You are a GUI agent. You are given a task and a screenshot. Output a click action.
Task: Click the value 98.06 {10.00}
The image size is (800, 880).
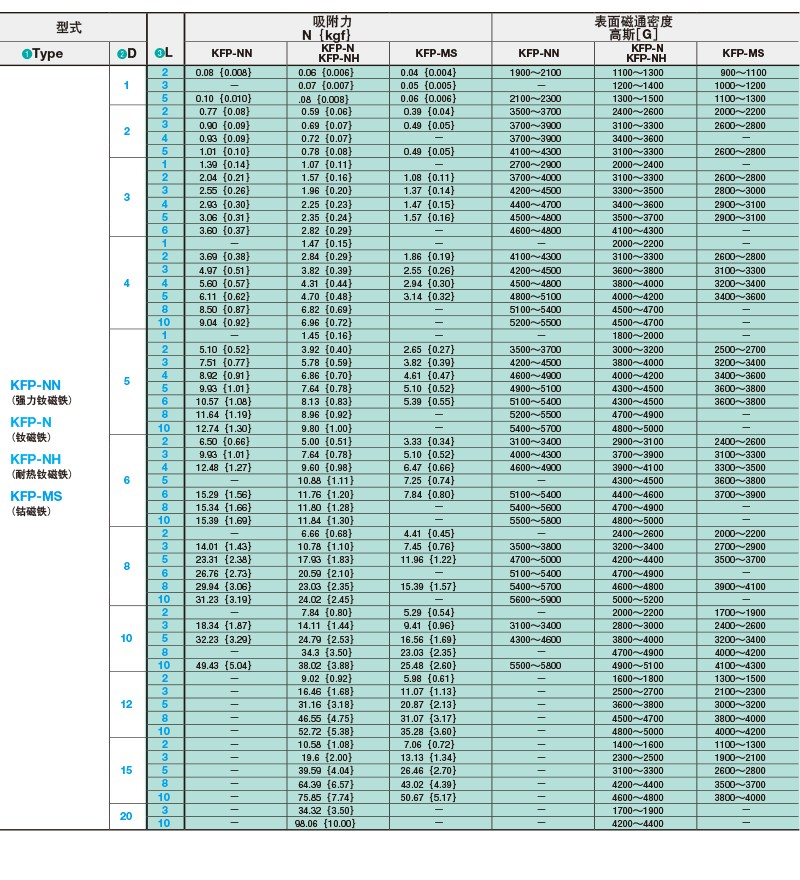(x=325, y=823)
